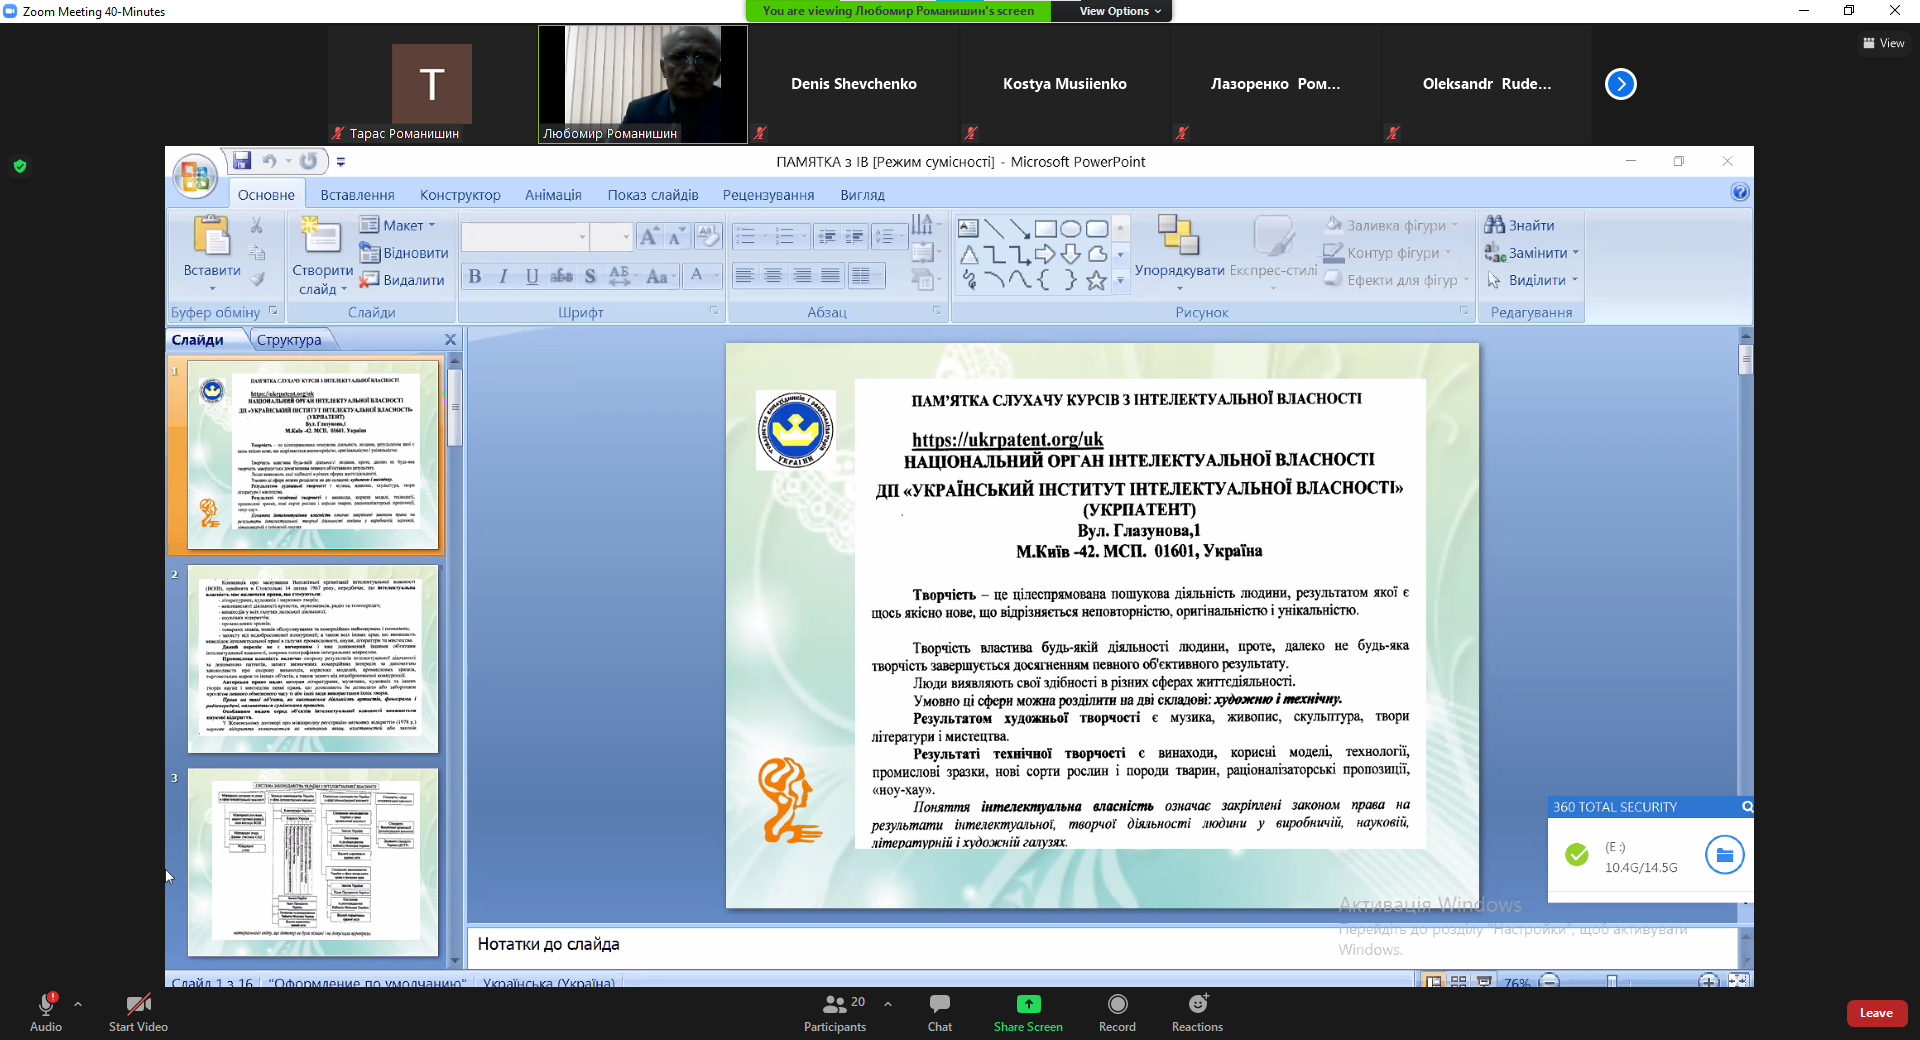
Task: Switch to the Вставлення ribbon tab
Action: click(x=357, y=195)
